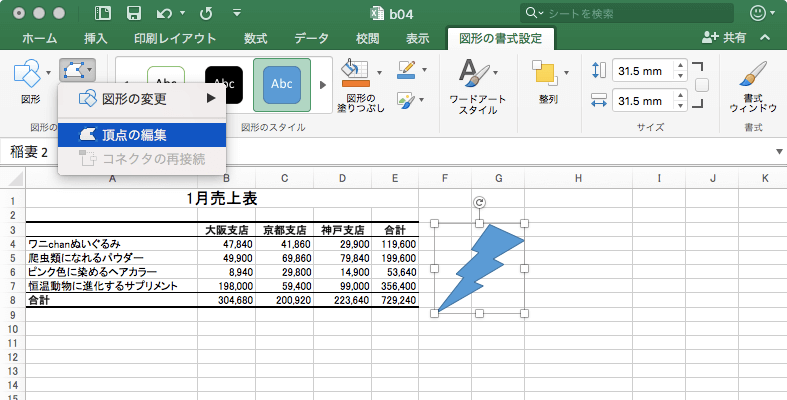
Task: Save the workbook with the floppy icon
Action: (x=134, y=13)
